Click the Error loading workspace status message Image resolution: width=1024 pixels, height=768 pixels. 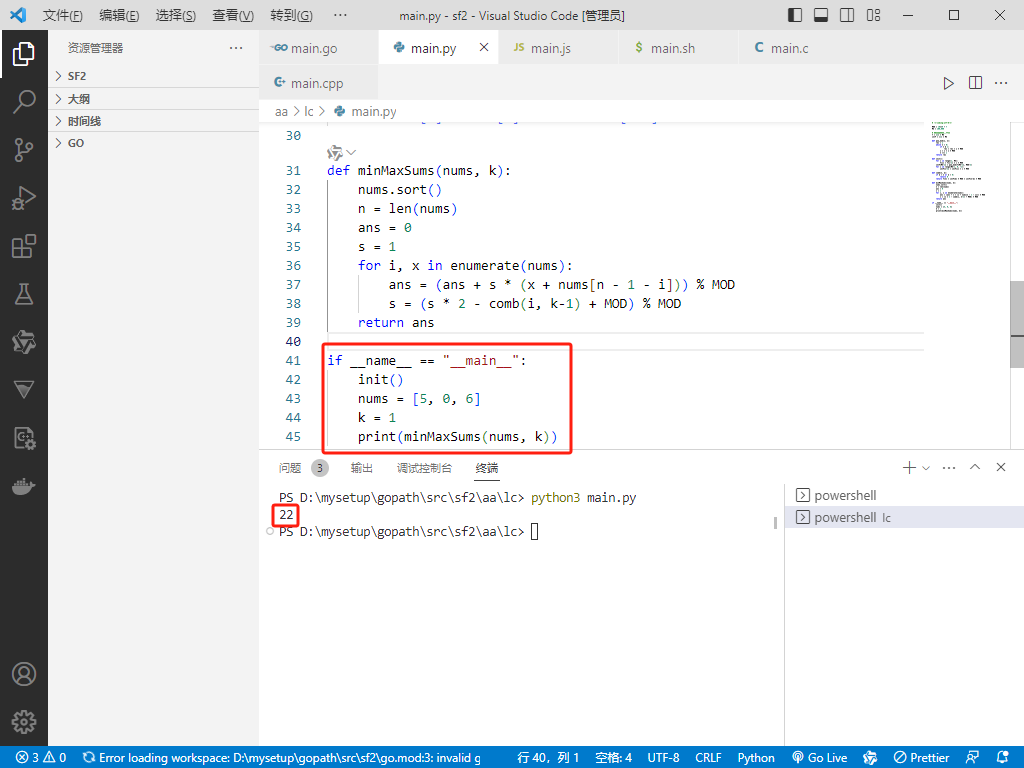click(282, 758)
